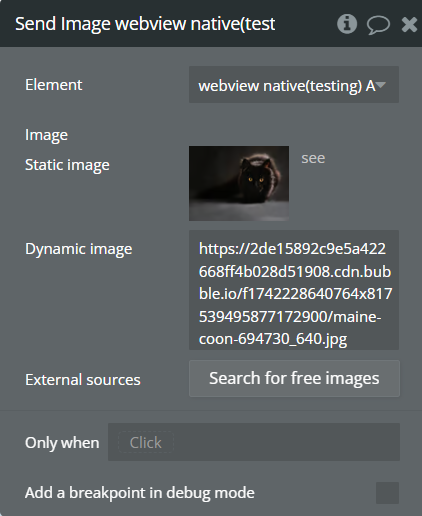Open the comment bubble icon
The height and width of the screenshot is (516, 422).
[x=378, y=25]
